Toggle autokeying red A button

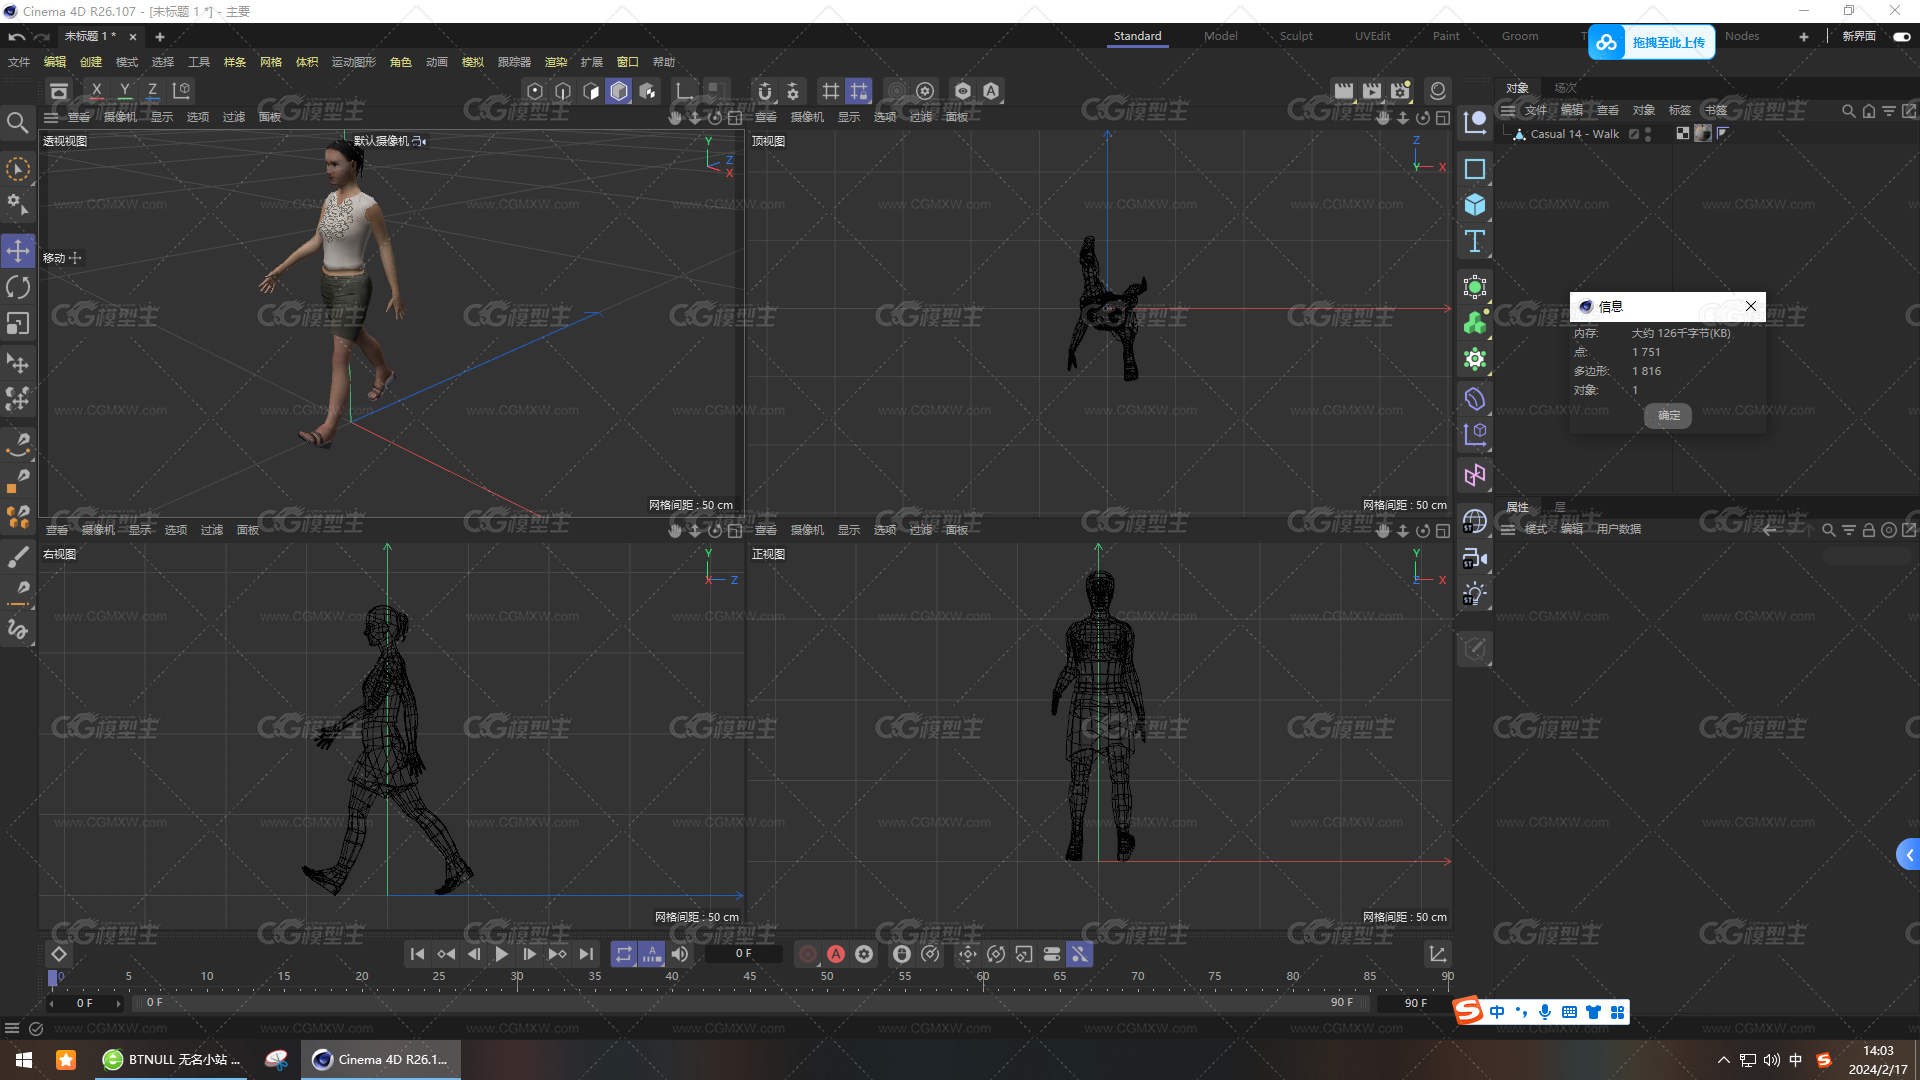pyautogui.click(x=836, y=954)
